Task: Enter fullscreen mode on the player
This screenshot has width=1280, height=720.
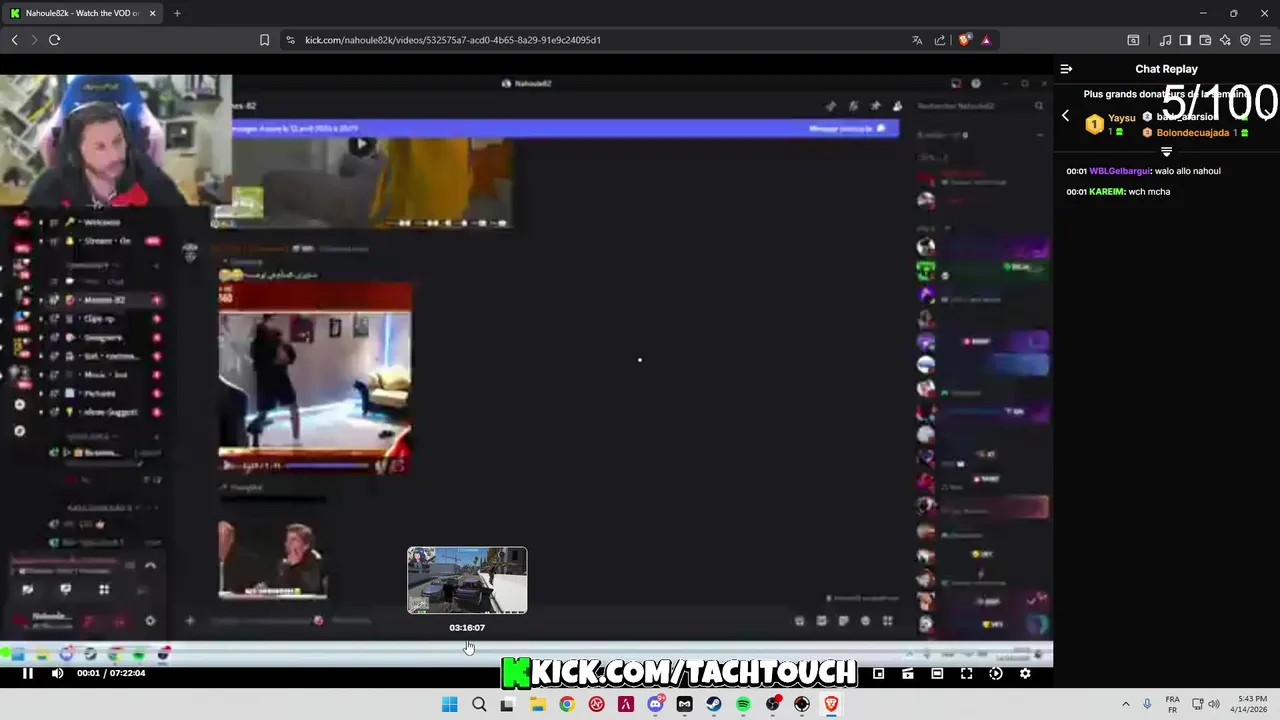Action: [x=966, y=673]
